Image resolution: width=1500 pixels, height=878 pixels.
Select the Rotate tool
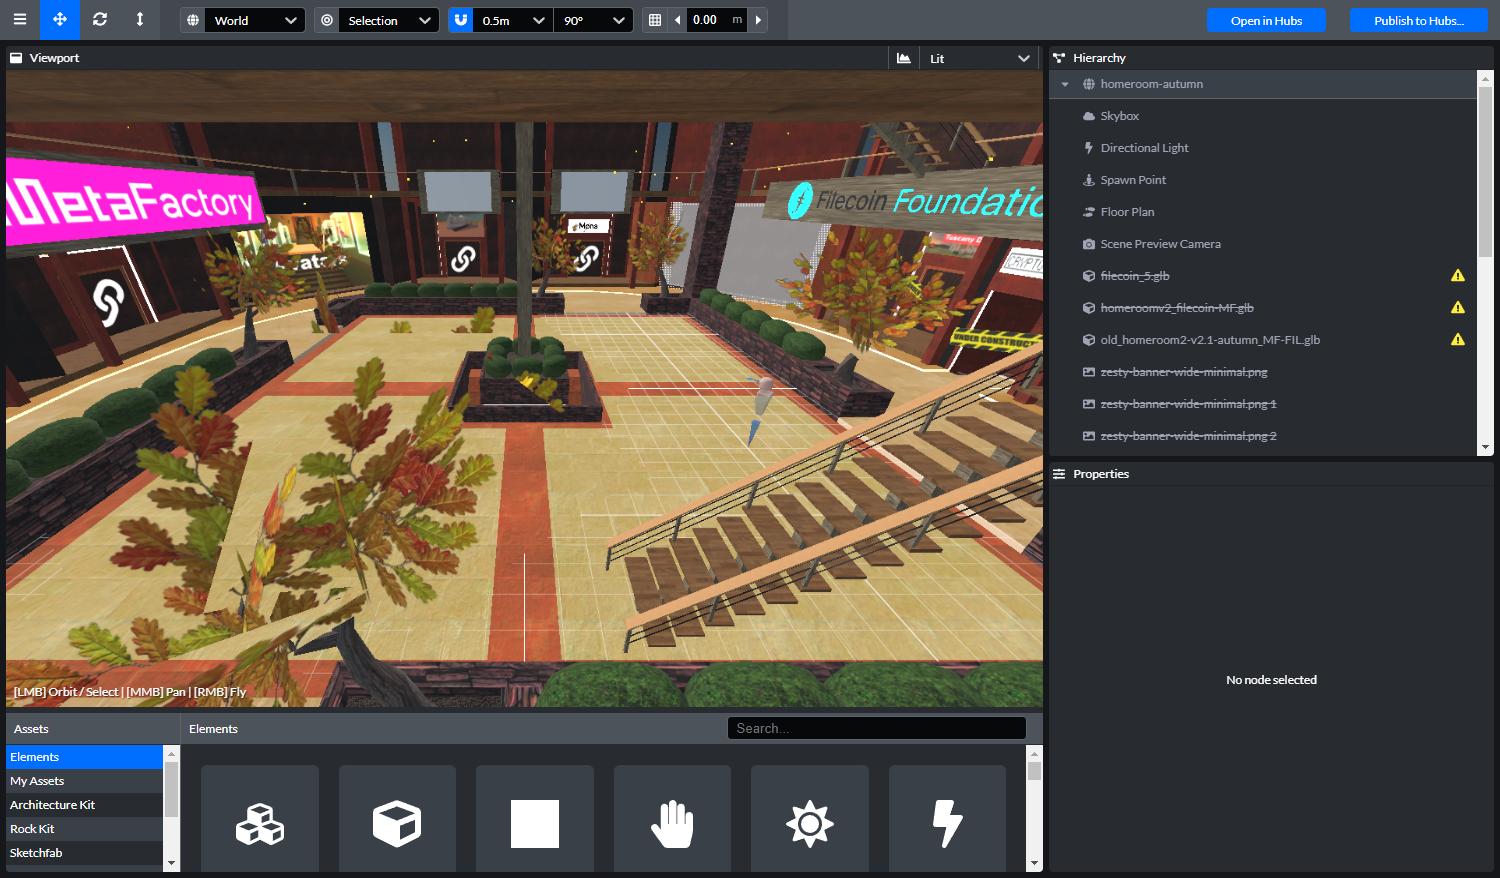click(100, 20)
